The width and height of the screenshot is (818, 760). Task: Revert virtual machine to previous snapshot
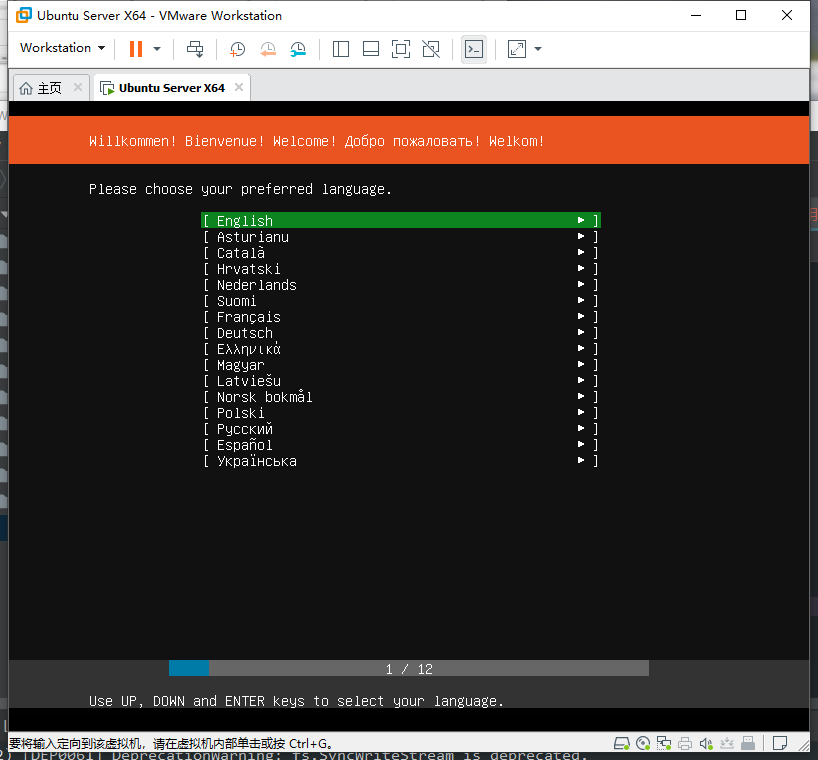[x=268, y=49]
